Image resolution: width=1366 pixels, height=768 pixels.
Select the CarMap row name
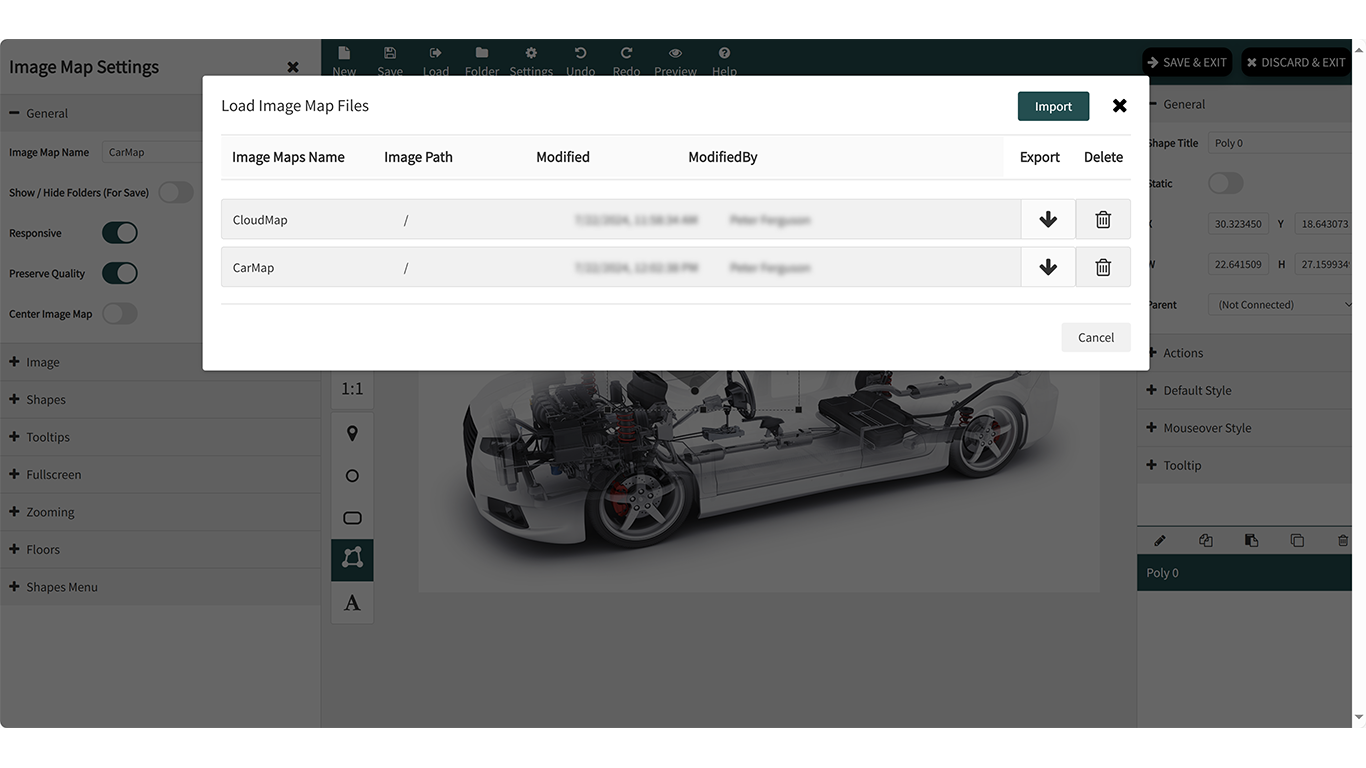coord(253,268)
